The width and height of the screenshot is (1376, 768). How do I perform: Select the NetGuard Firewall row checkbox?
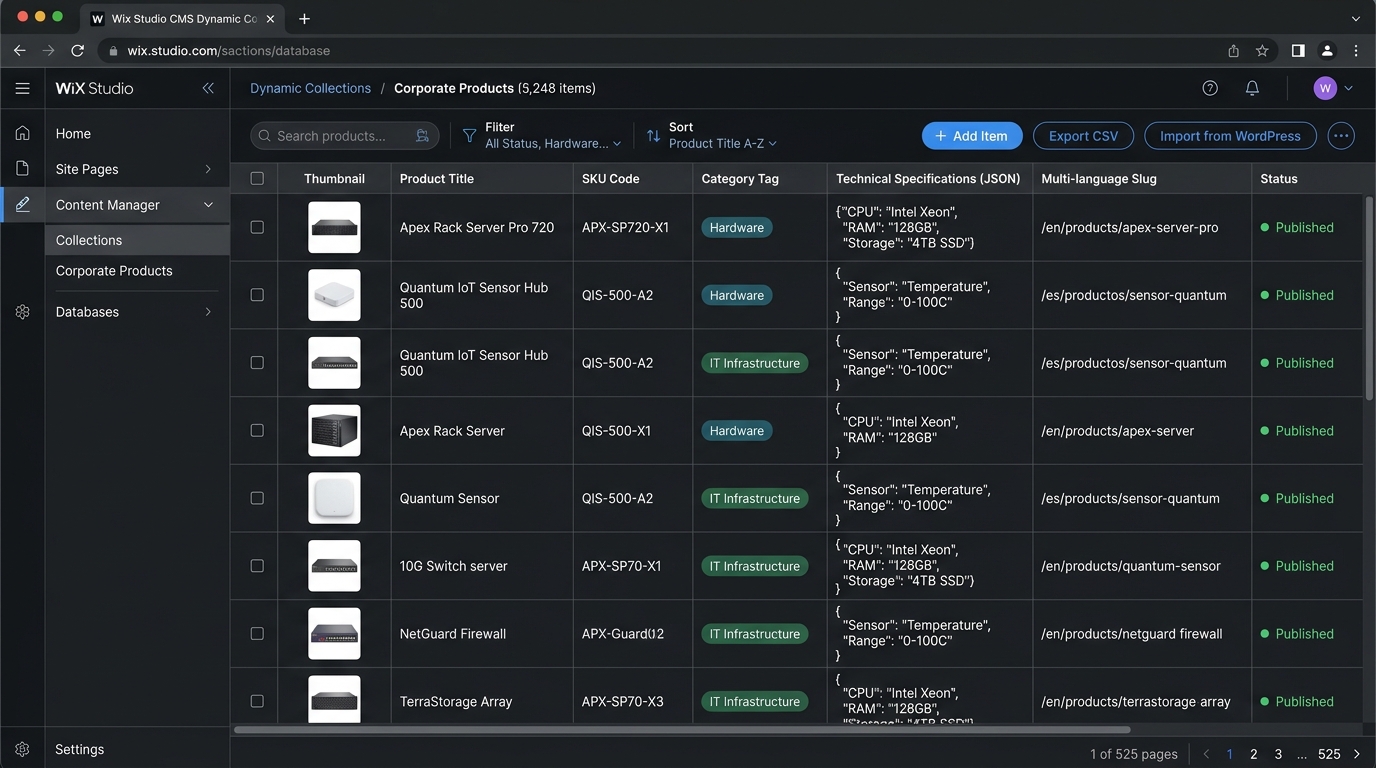pyautogui.click(x=257, y=634)
